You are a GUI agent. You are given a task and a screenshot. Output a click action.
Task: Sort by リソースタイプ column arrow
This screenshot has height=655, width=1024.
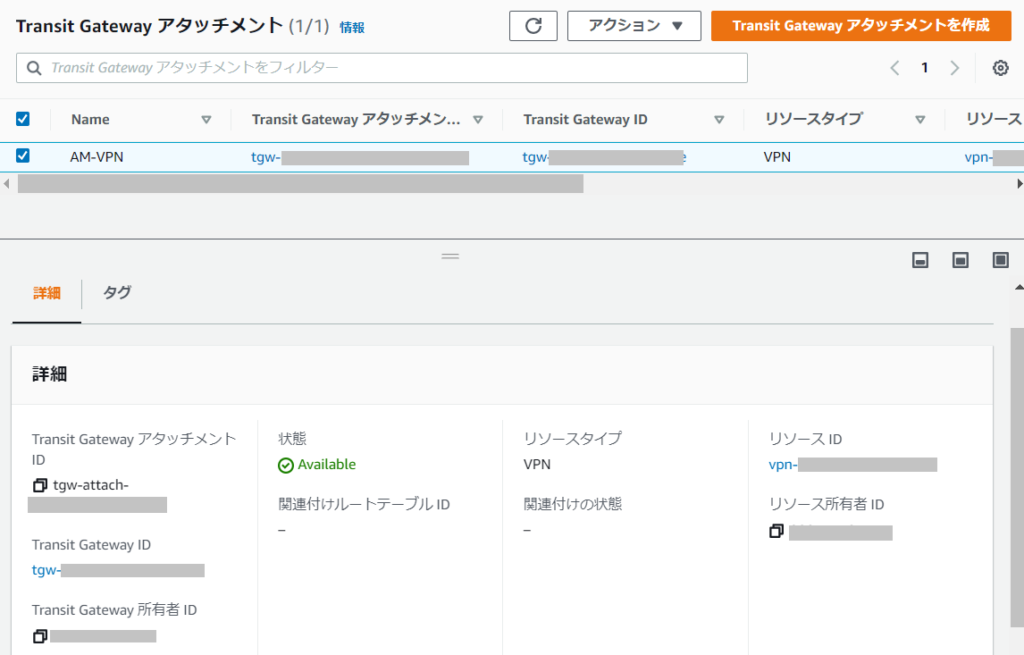(x=920, y=120)
